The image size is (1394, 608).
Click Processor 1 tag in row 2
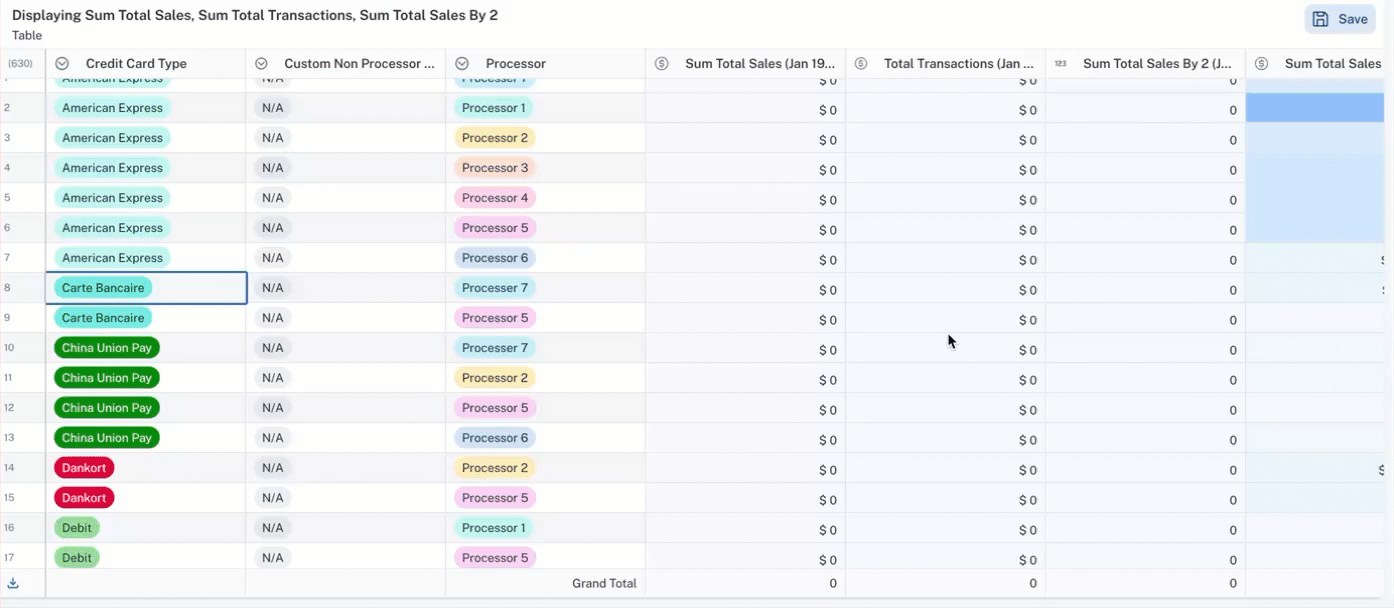pyautogui.click(x=494, y=108)
